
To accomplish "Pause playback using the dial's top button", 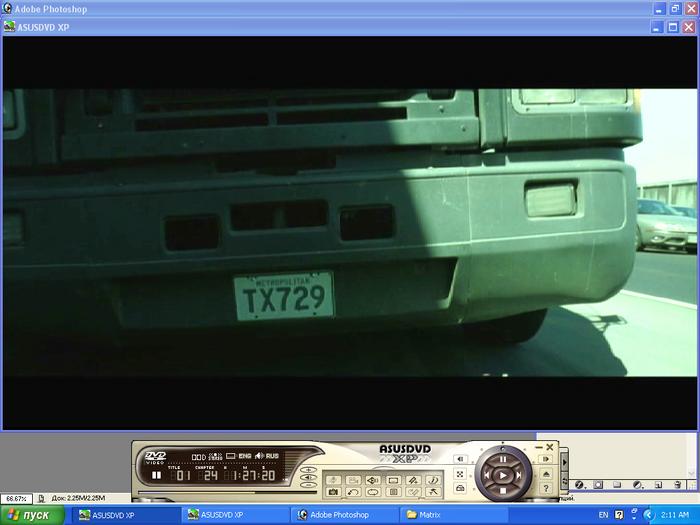I will [x=503, y=459].
